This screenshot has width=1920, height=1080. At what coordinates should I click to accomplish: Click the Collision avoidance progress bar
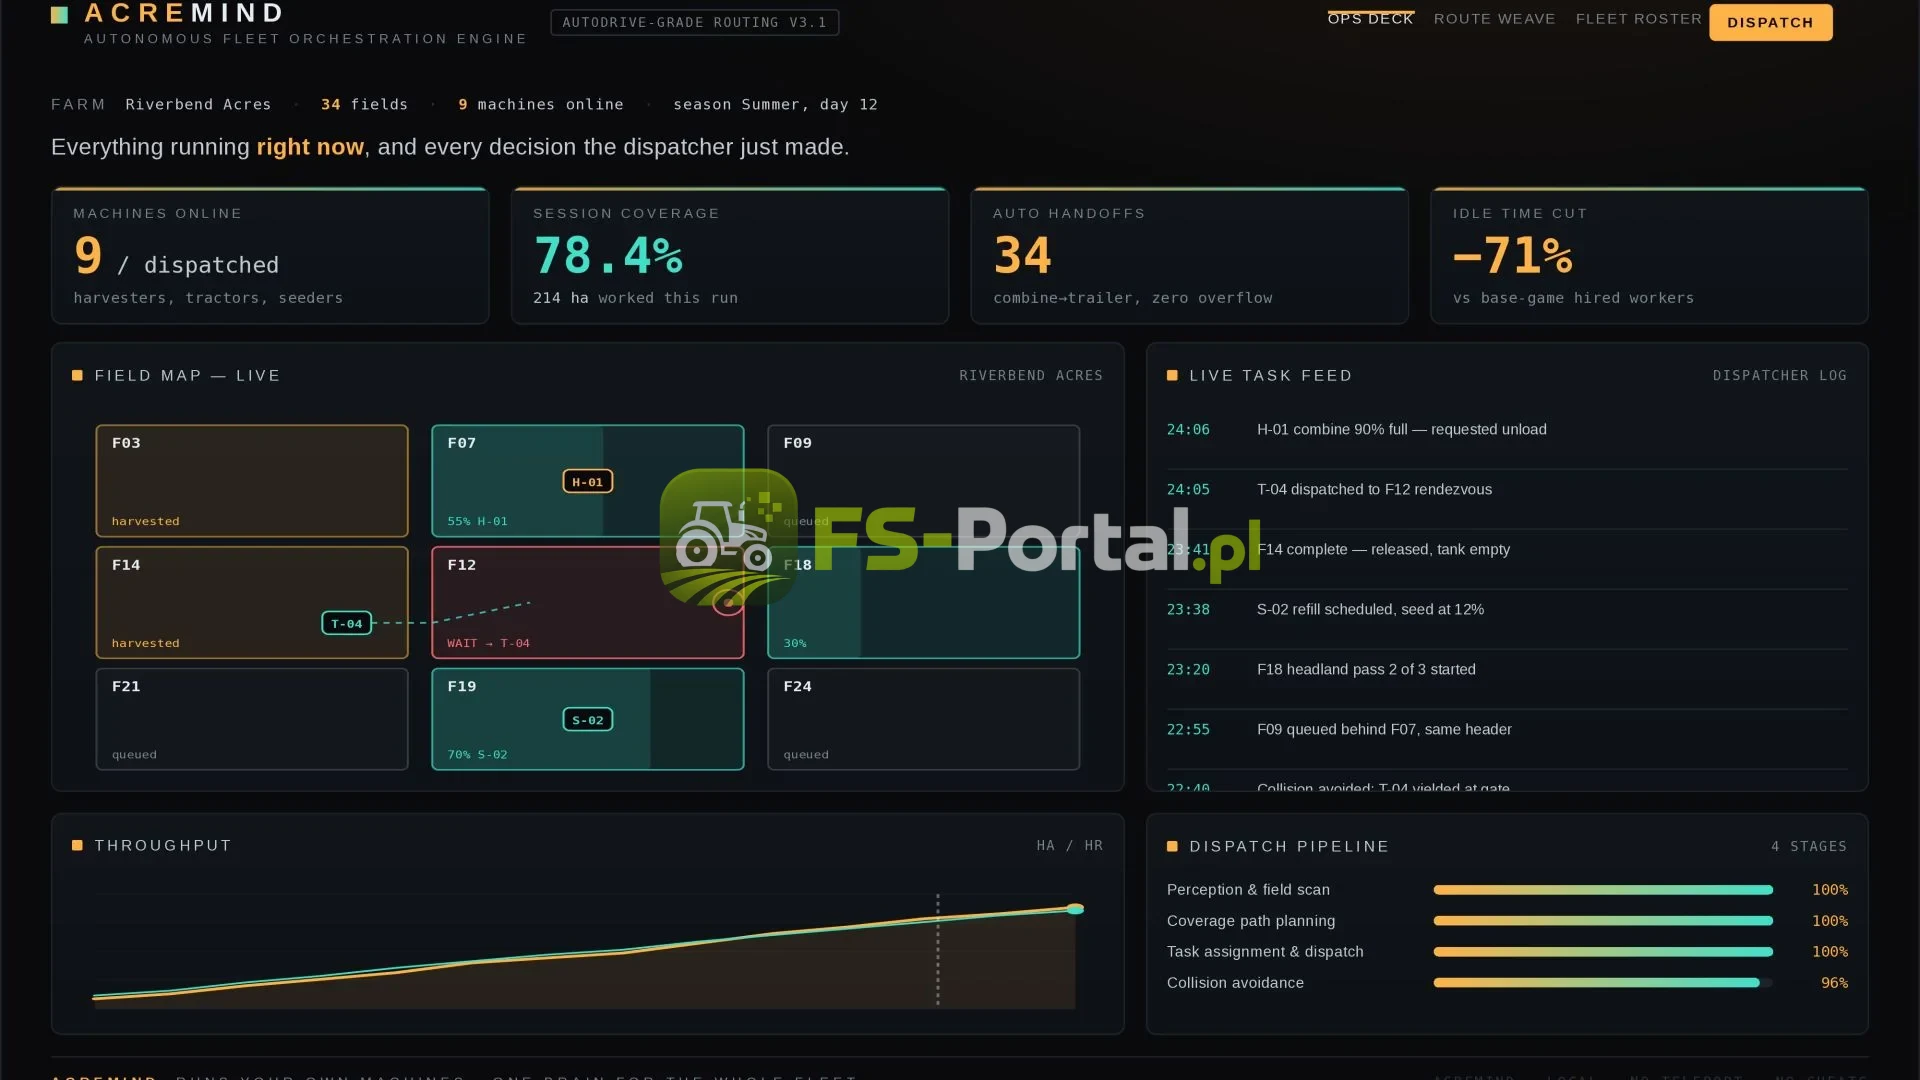tap(1603, 983)
